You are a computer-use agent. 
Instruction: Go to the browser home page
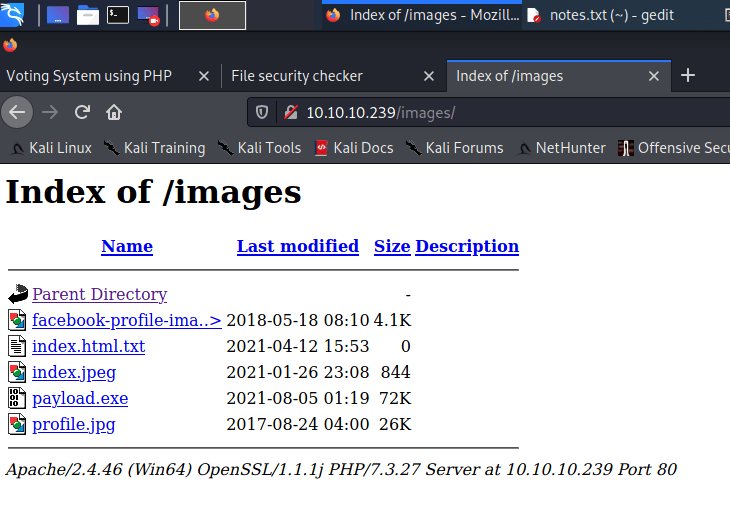(x=114, y=112)
